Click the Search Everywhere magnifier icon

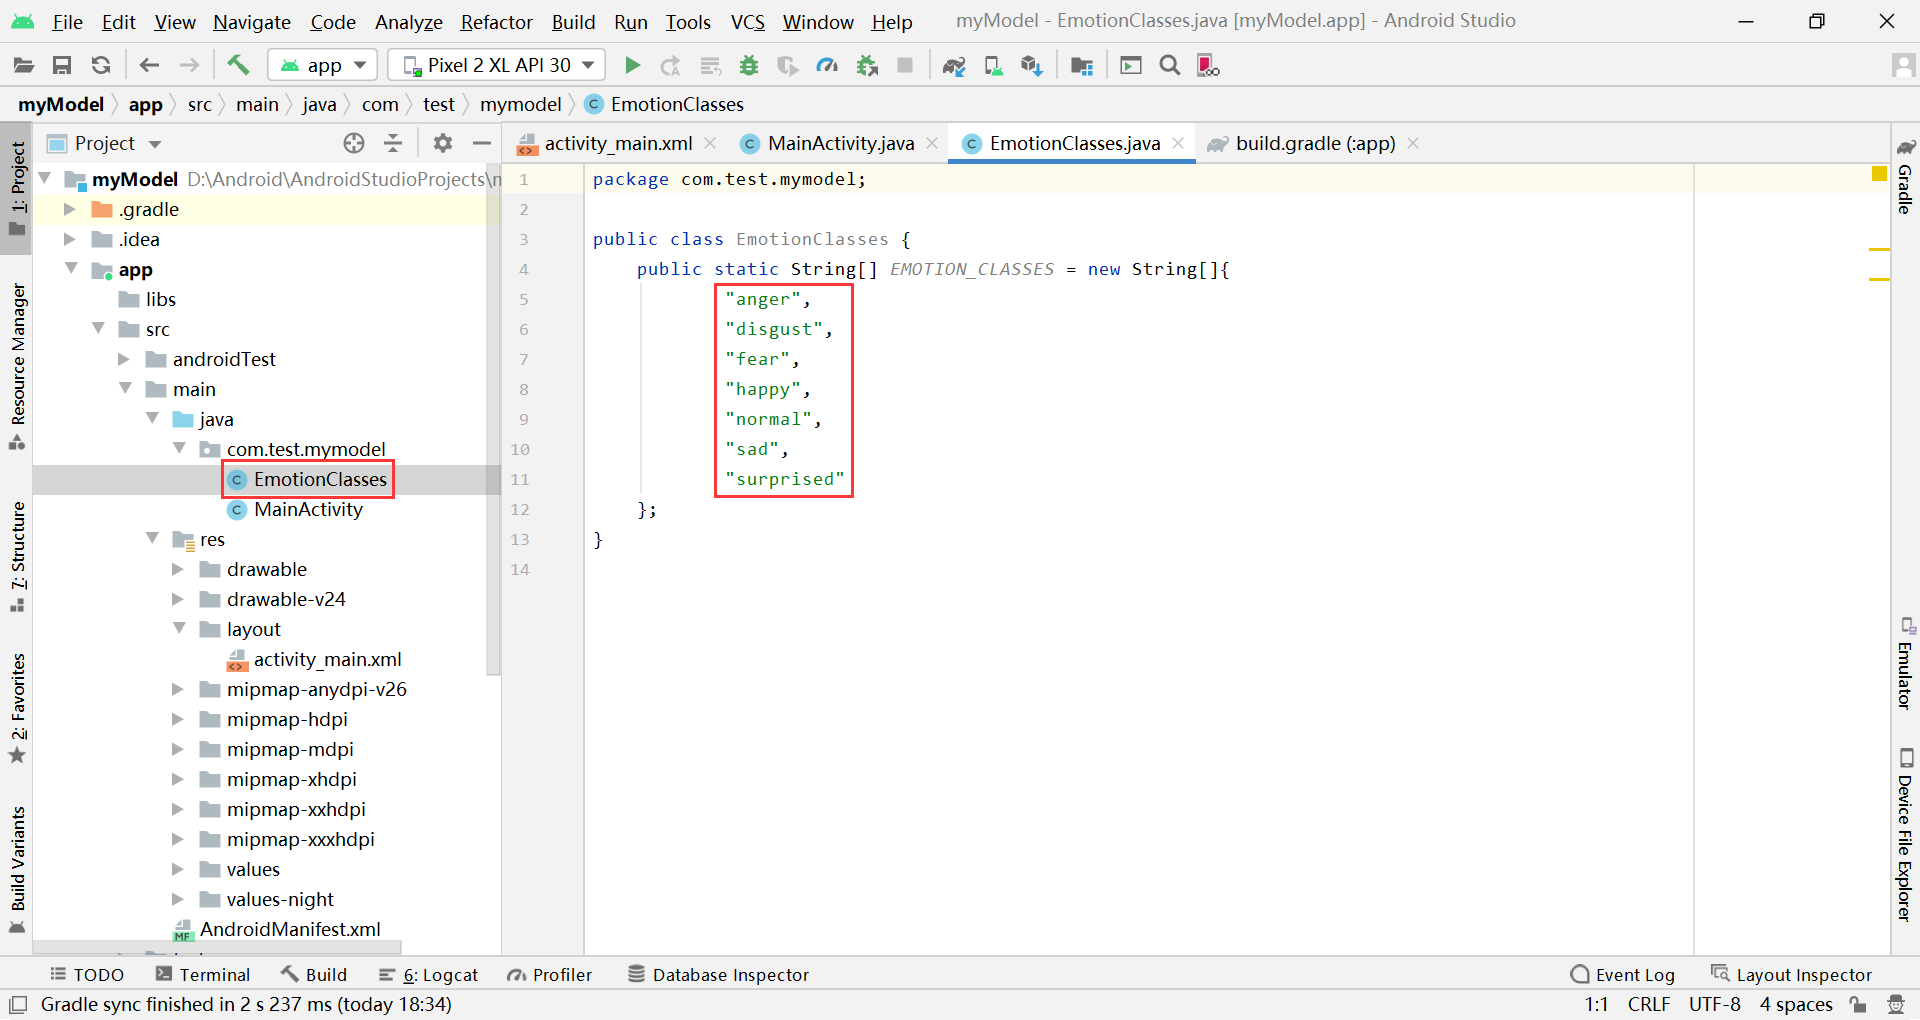click(1169, 66)
